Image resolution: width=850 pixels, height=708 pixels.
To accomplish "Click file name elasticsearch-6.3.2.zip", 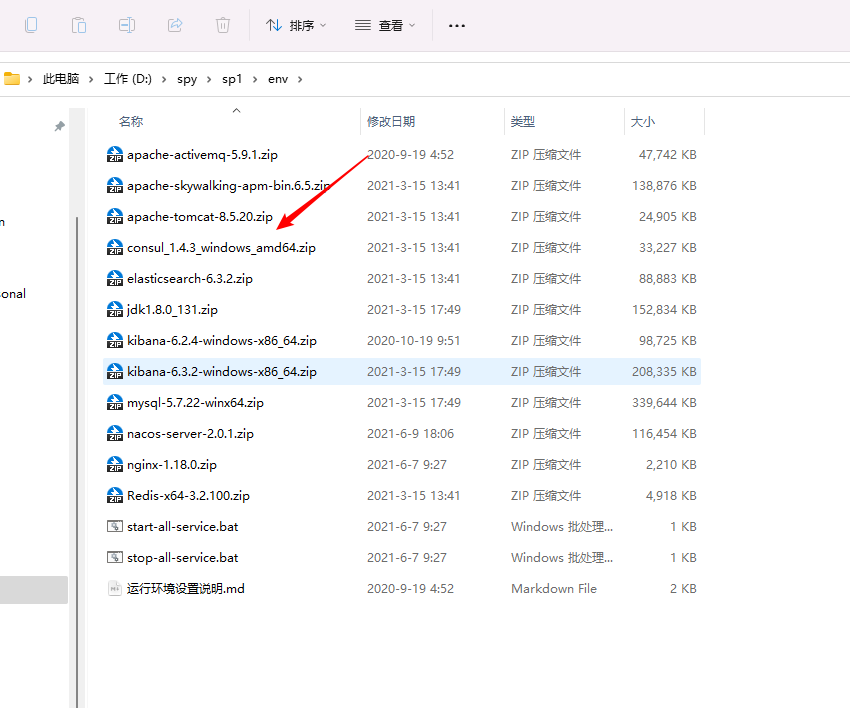I will coord(190,279).
